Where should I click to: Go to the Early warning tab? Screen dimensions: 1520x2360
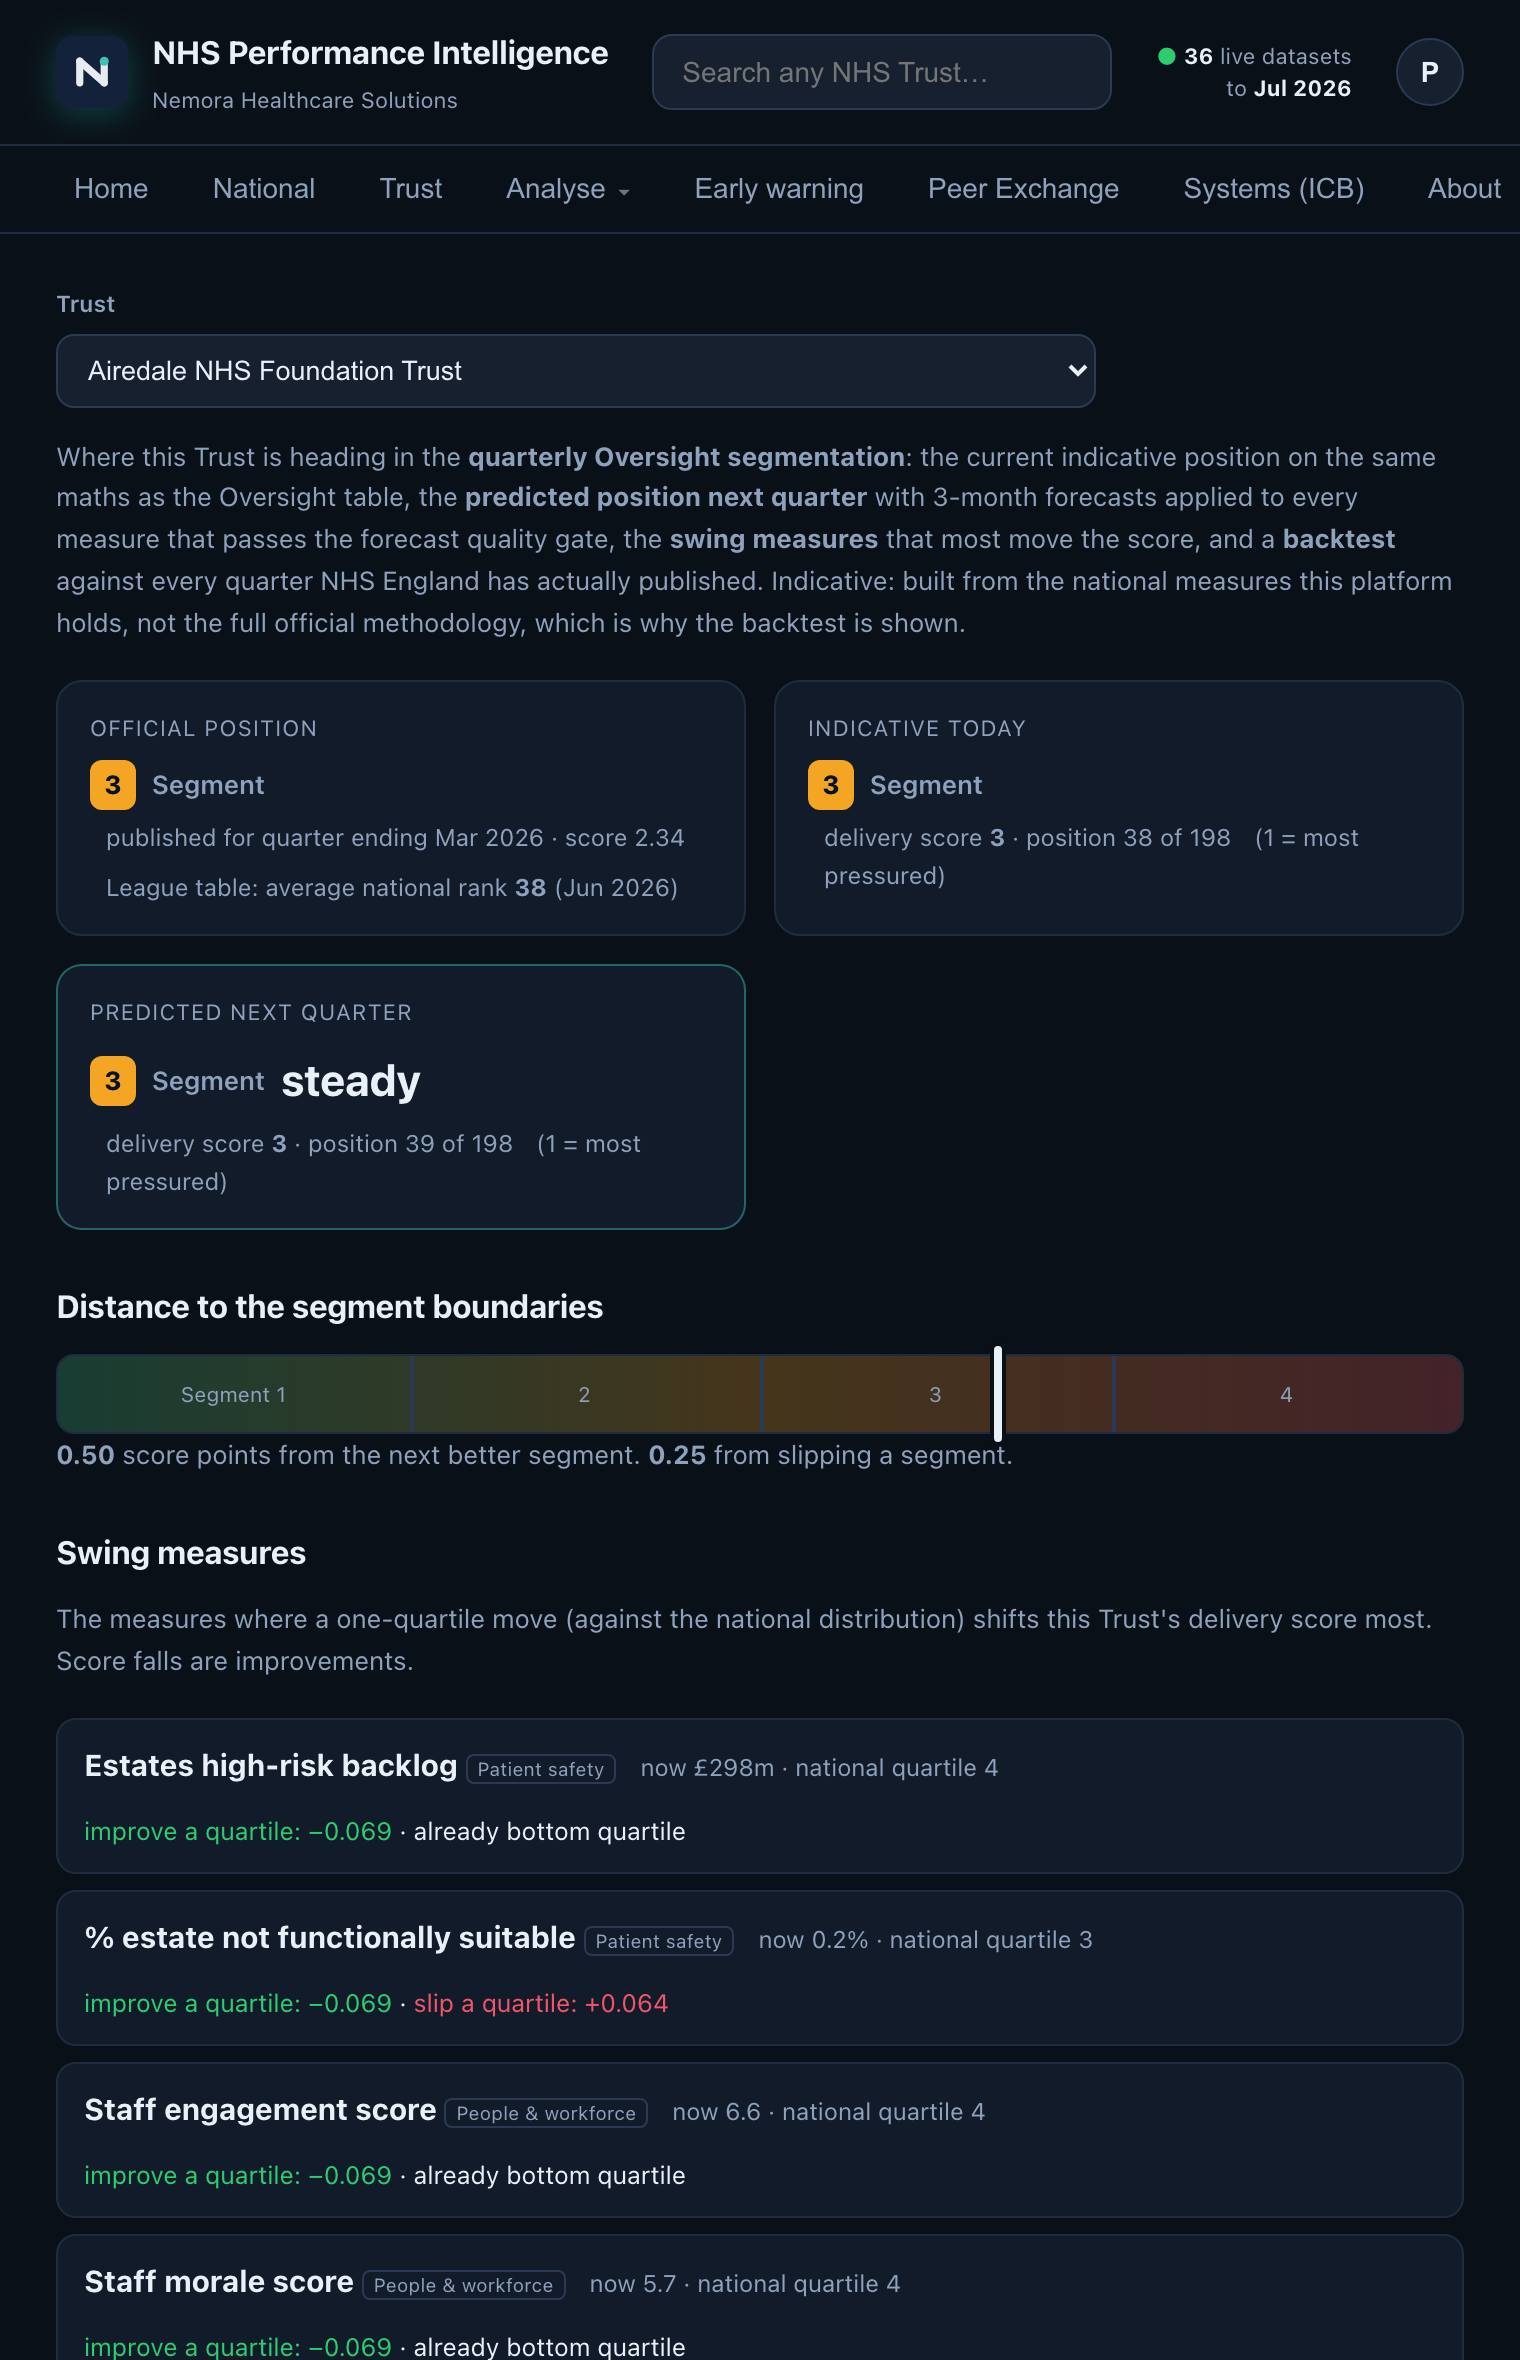coord(779,189)
